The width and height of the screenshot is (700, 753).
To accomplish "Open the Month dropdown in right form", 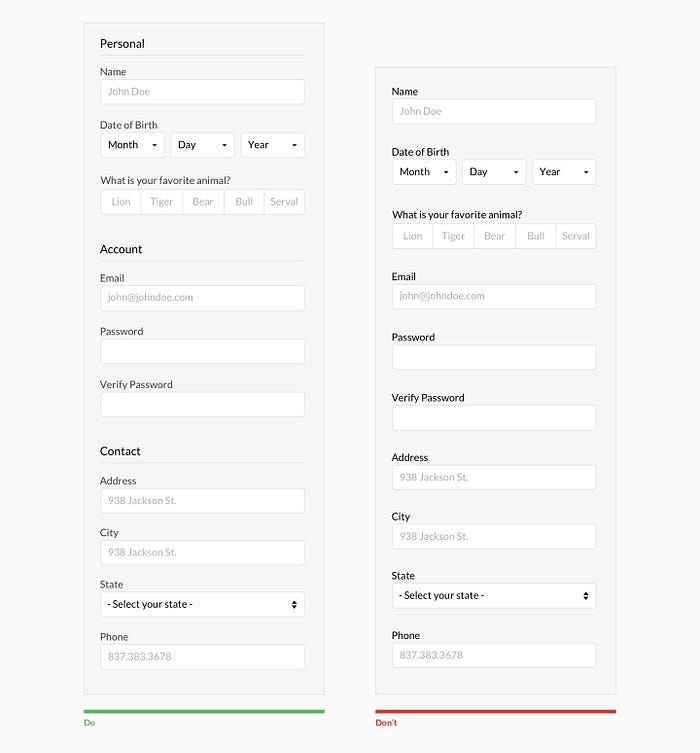I will 424,172.
